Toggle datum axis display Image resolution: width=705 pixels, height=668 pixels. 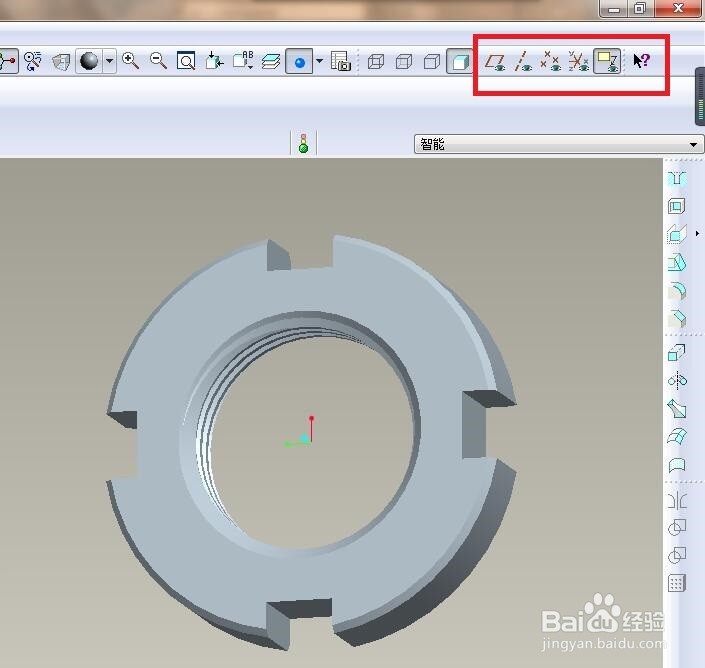[522, 61]
